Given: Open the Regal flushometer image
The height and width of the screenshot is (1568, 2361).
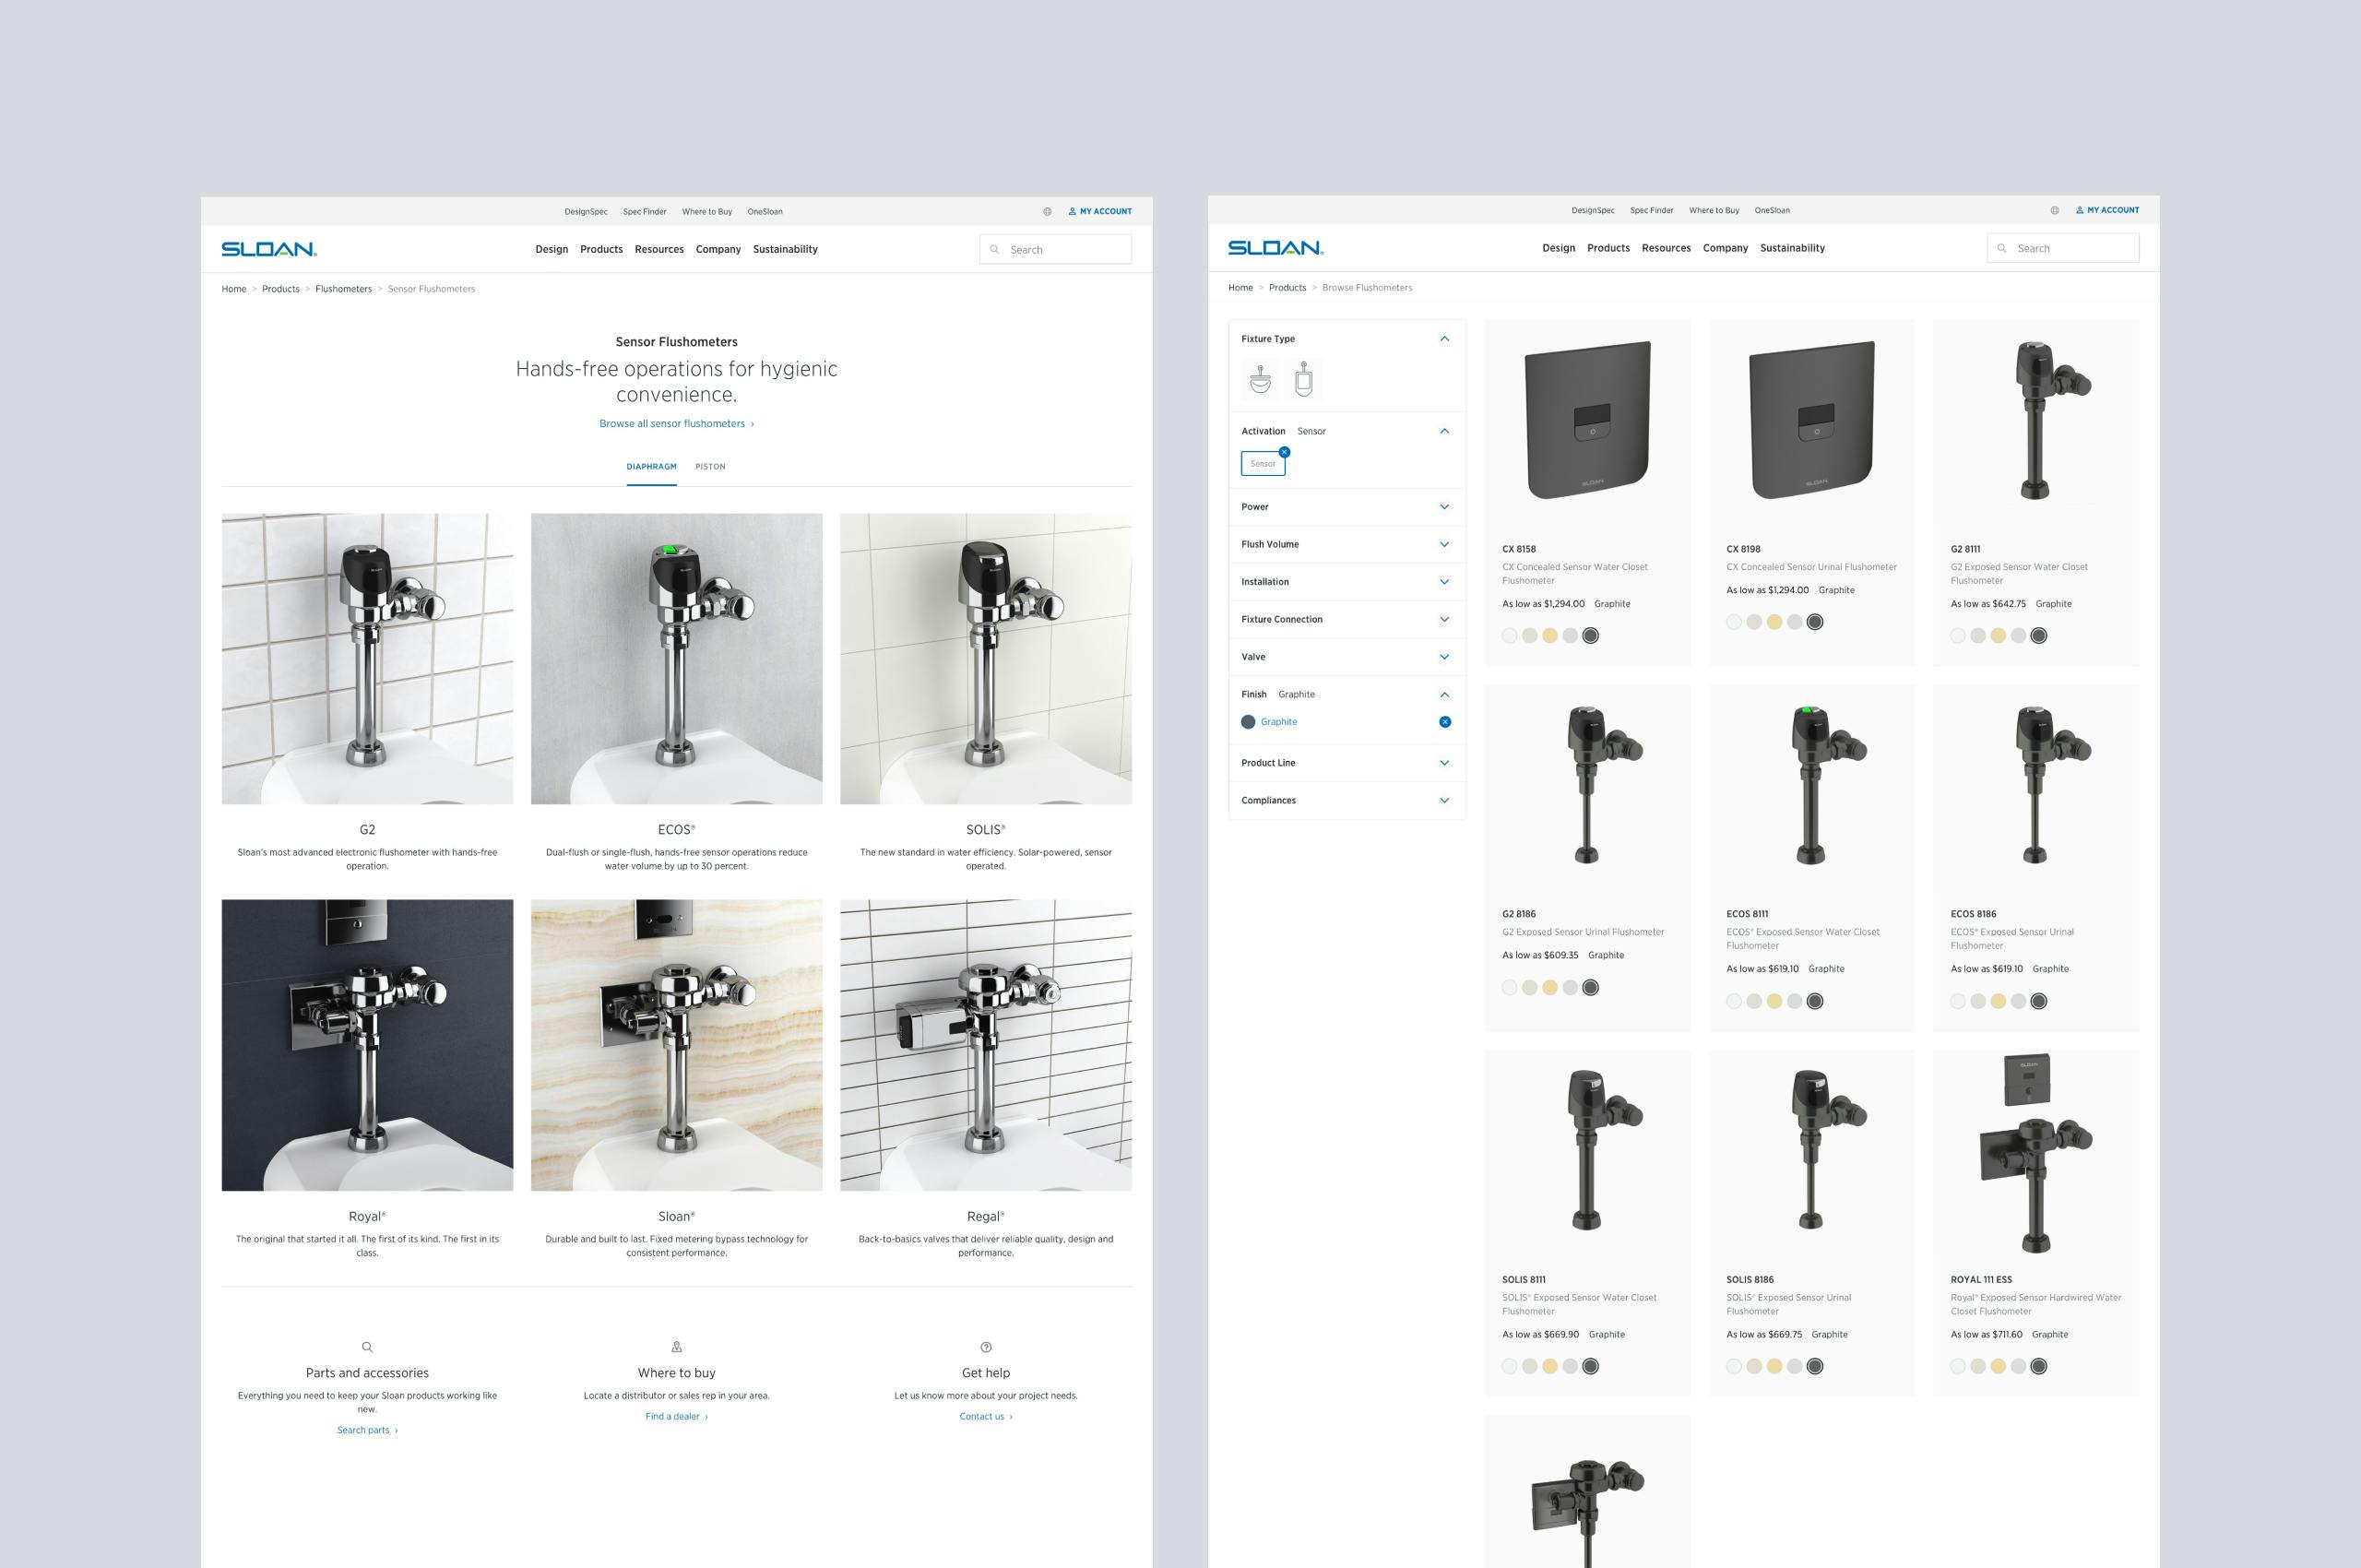Looking at the screenshot, I should pyautogui.click(x=986, y=1045).
